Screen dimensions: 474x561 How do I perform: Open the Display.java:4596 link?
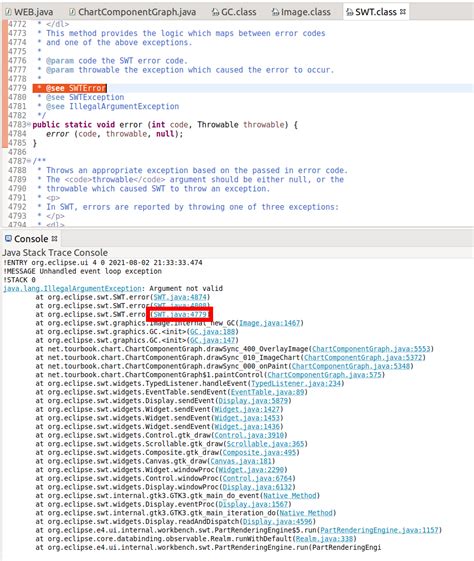(278, 521)
